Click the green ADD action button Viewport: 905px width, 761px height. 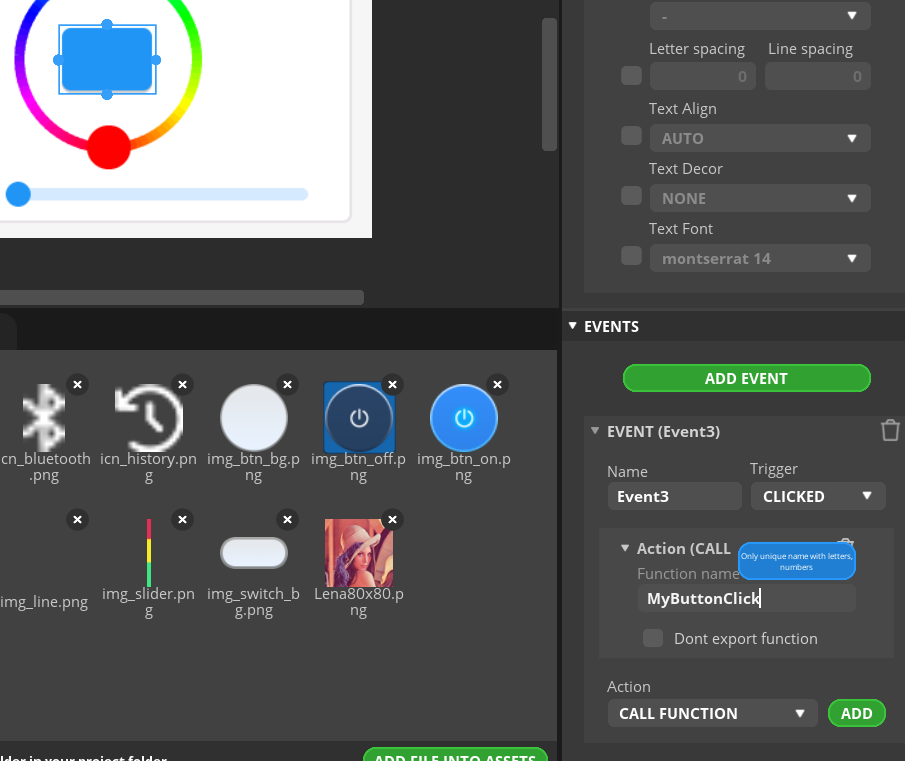coord(857,713)
